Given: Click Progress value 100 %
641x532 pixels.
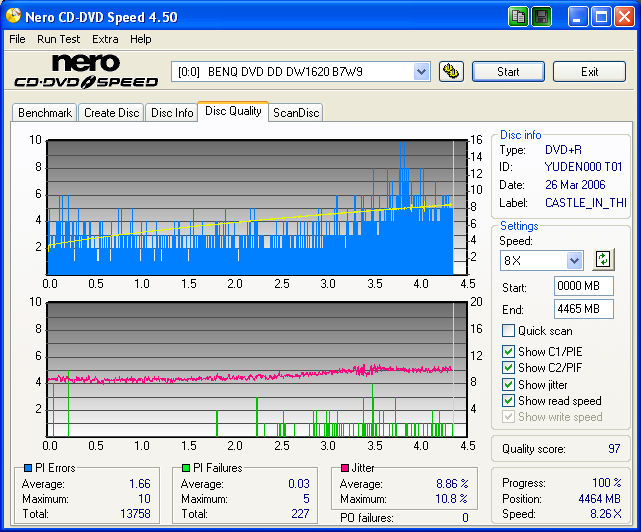Looking at the screenshot, I should click(x=607, y=483).
